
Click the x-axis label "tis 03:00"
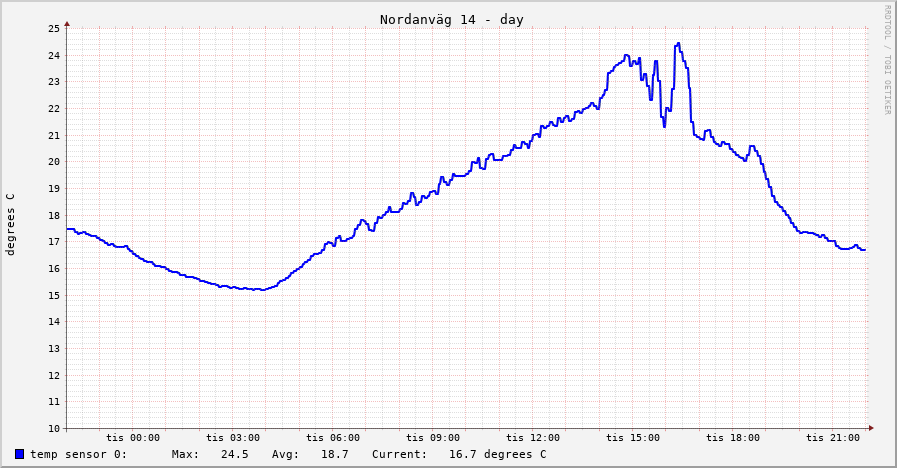[233, 438]
